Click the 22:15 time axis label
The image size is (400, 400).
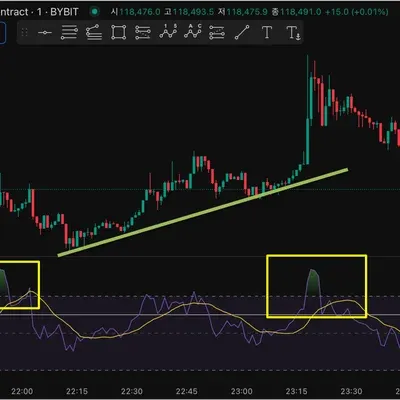pos(77,391)
